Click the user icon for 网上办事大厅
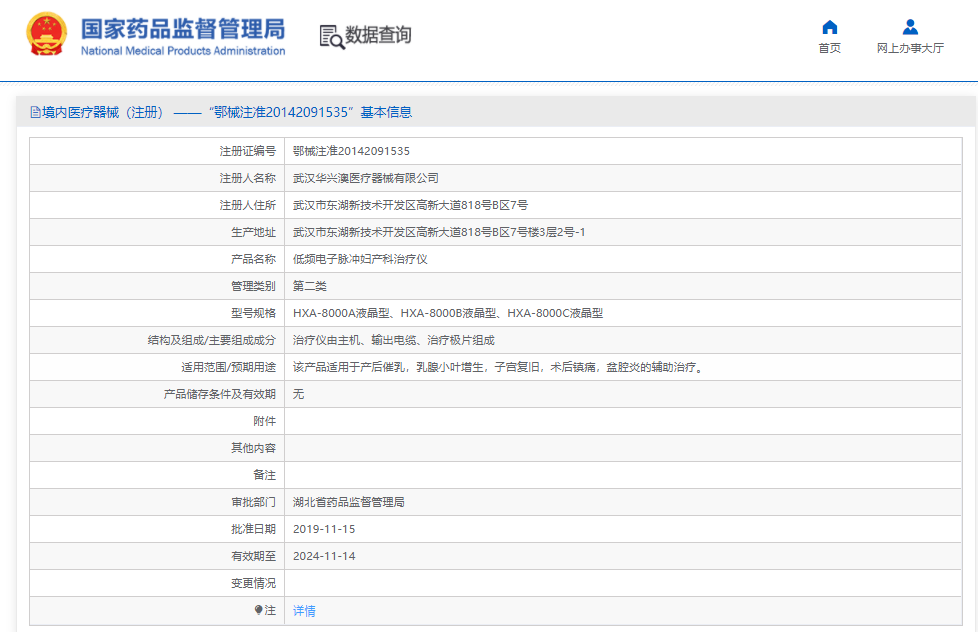 point(910,27)
